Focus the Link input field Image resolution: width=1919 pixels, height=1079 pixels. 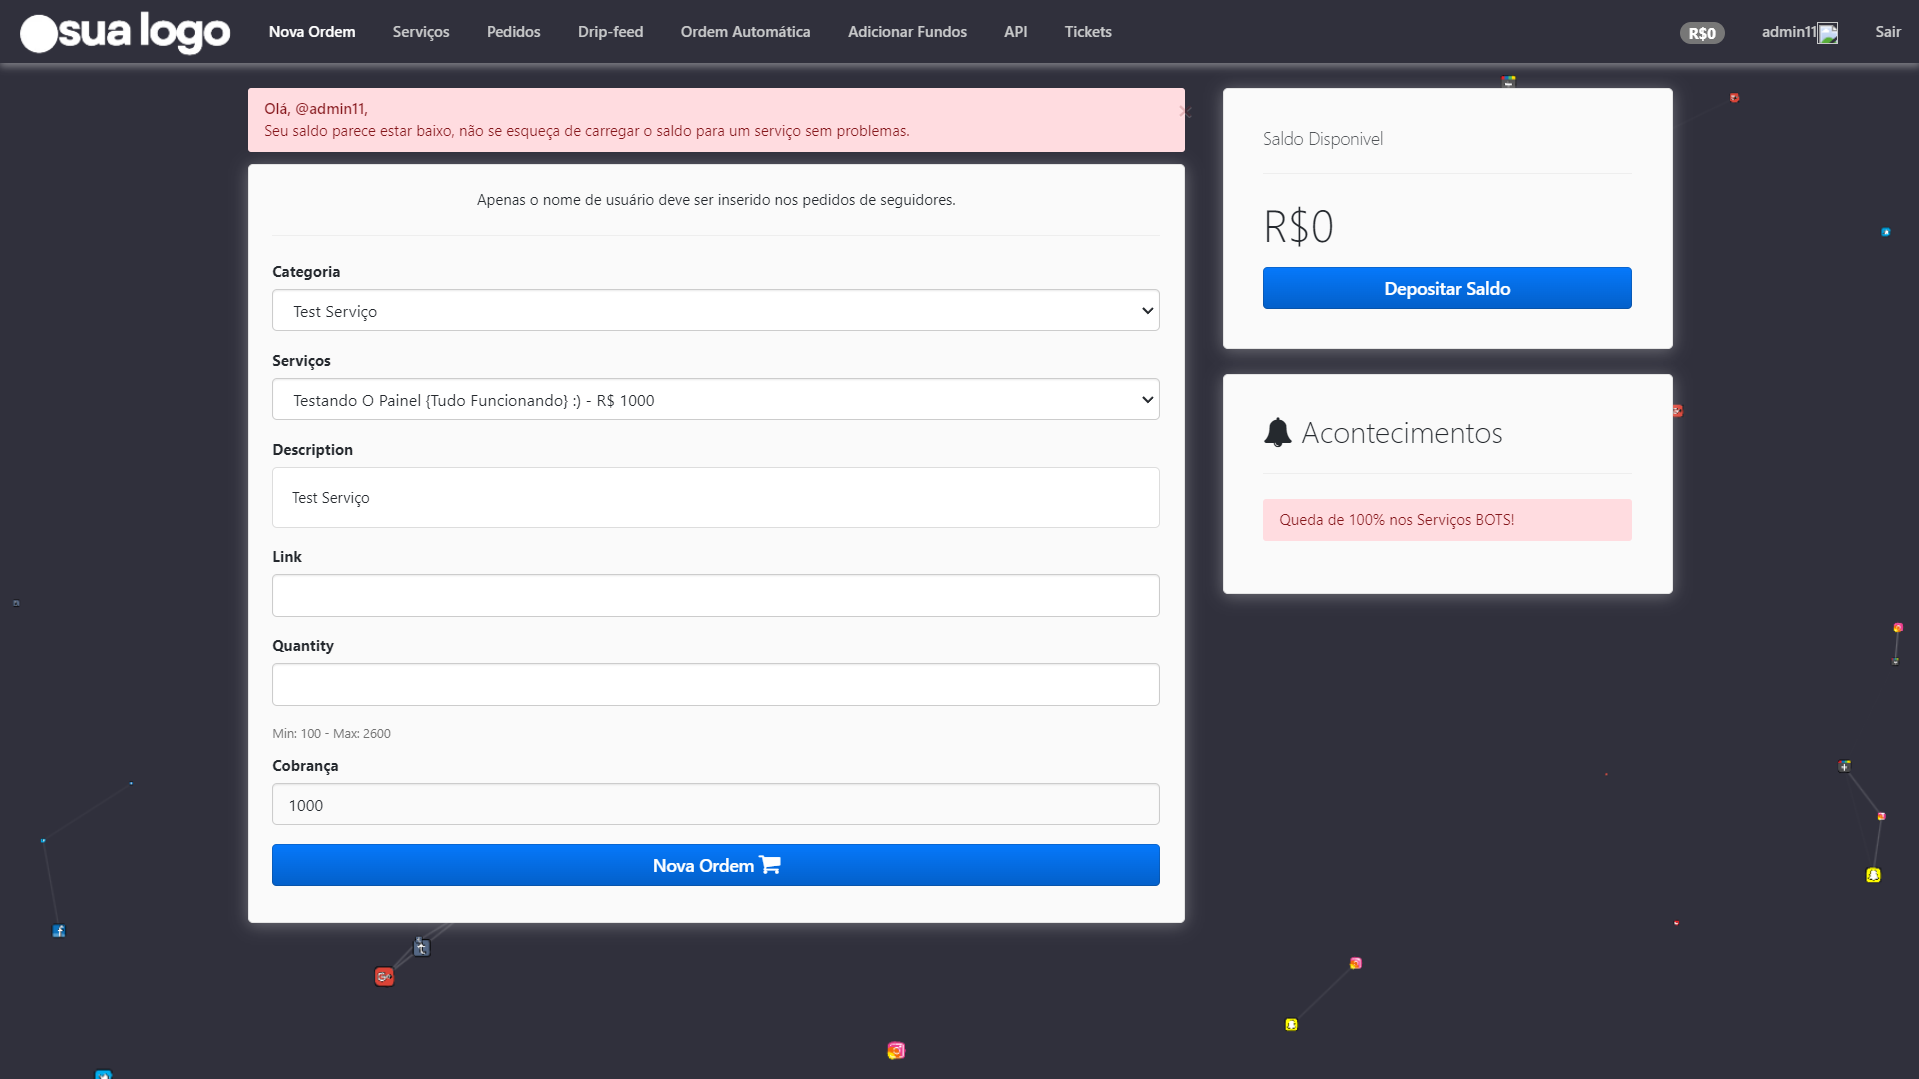tap(715, 596)
